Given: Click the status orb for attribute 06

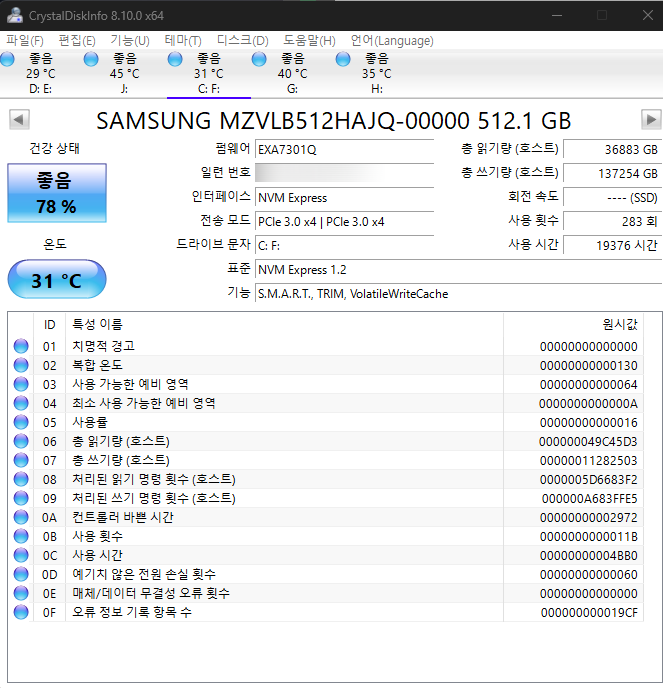Looking at the screenshot, I should pyautogui.click(x=21, y=441).
